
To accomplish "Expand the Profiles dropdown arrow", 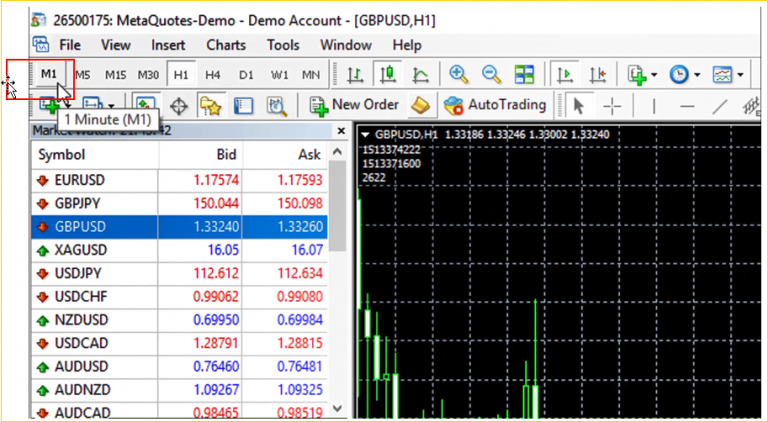I will click(111, 106).
